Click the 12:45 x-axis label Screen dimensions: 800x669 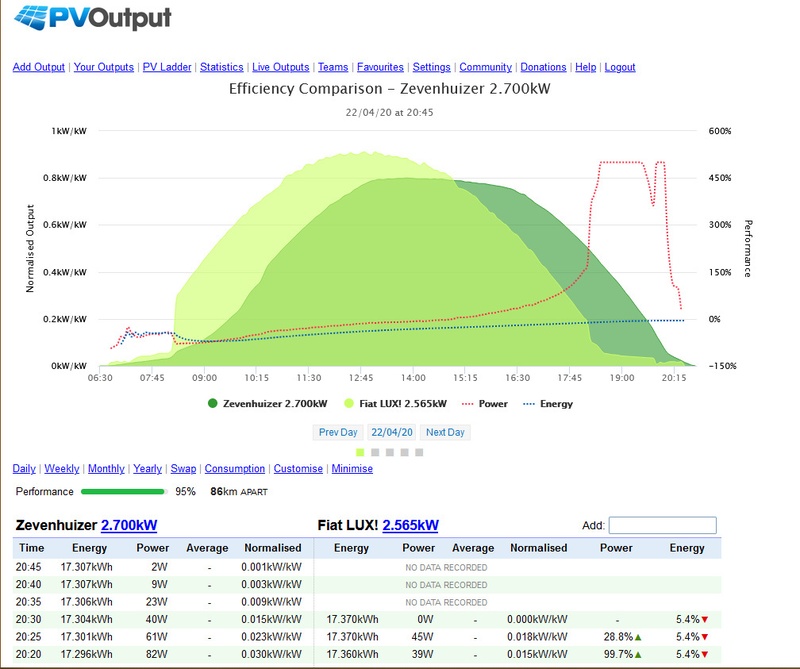[361, 378]
